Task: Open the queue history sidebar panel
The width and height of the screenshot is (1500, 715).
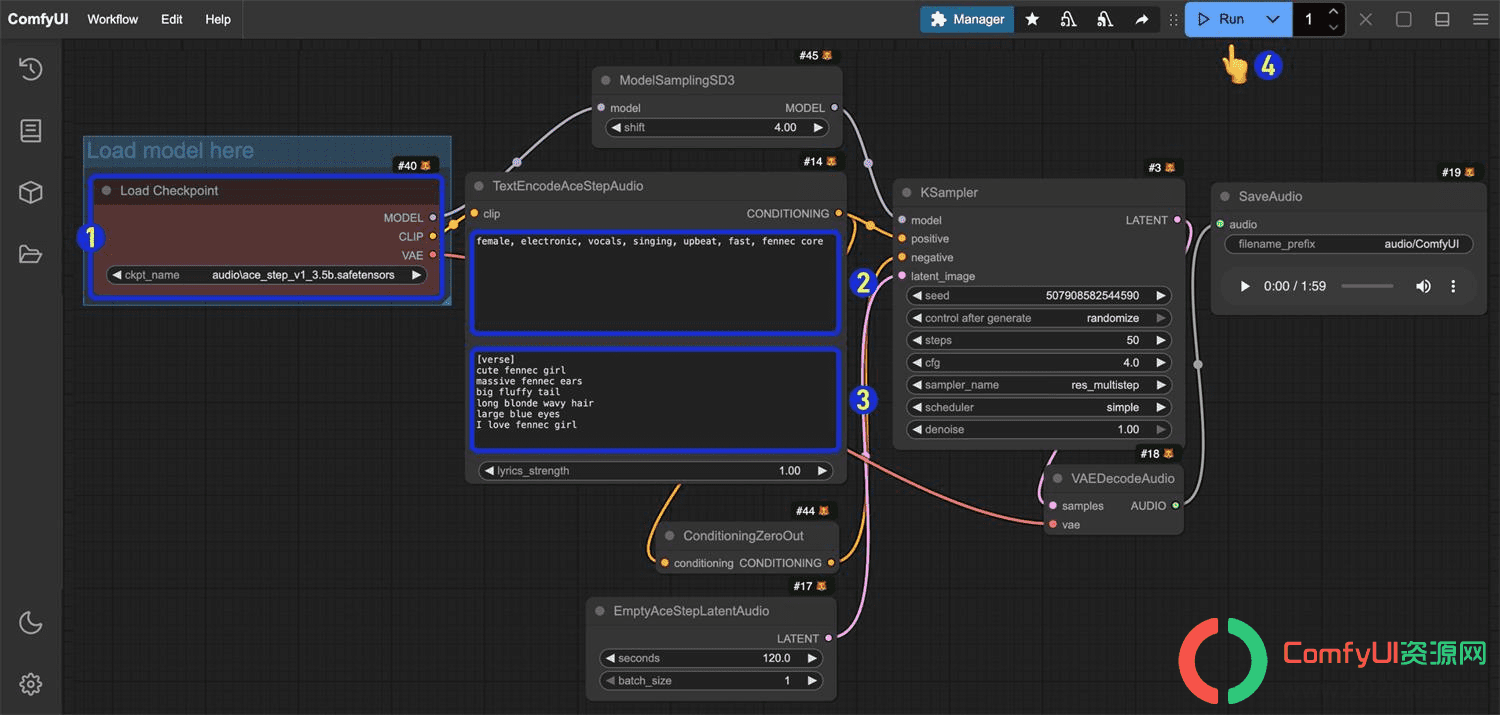Action: (x=31, y=69)
